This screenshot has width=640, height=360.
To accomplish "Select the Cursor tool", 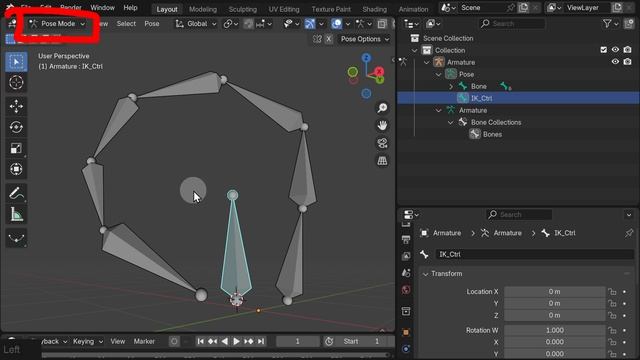I will 16,82.
